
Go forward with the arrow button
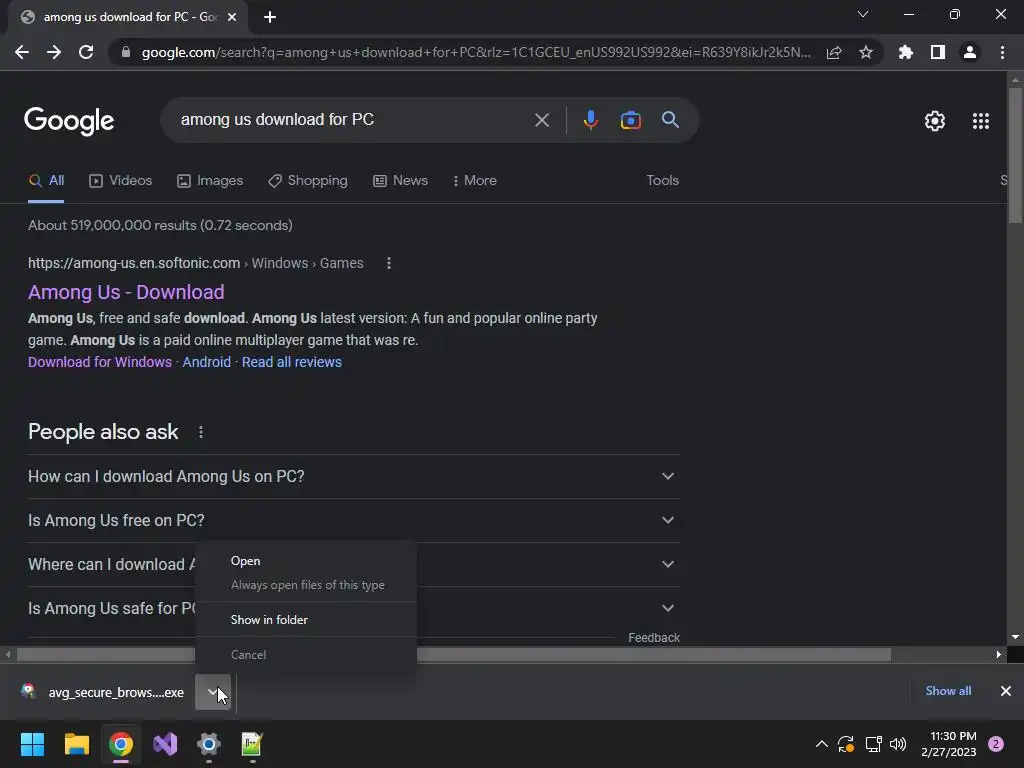point(54,52)
